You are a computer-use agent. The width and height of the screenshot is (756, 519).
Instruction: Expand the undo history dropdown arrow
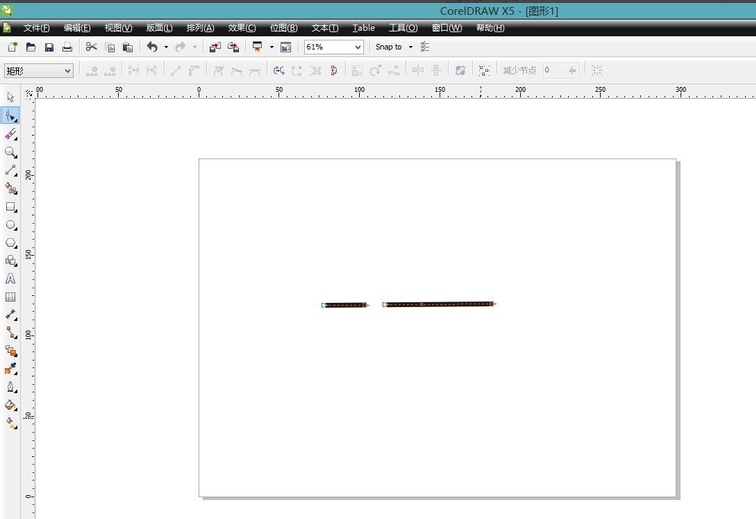(x=166, y=47)
